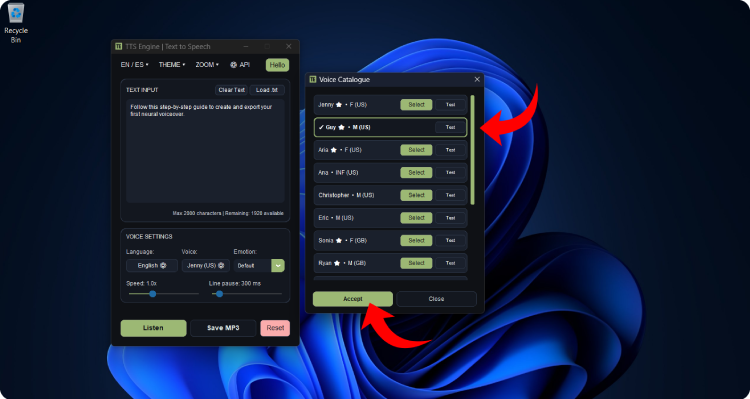Open the Recycle Bin desktop icon
Image resolution: width=750 pixels, height=399 pixels.
click(16, 22)
